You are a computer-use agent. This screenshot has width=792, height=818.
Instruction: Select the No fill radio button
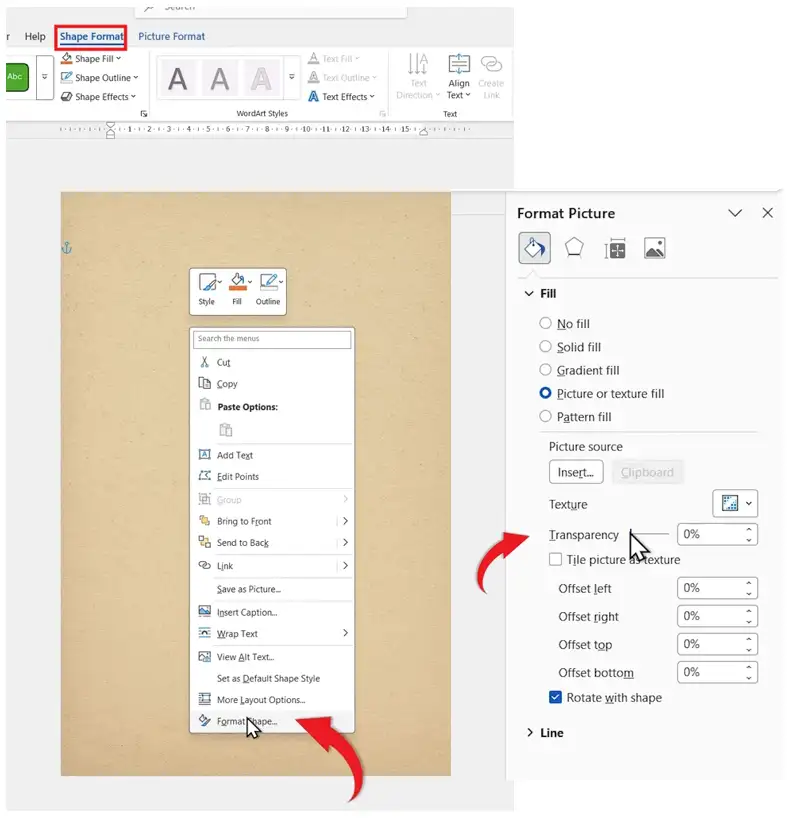pyautogui.click(x=545, y=323)
